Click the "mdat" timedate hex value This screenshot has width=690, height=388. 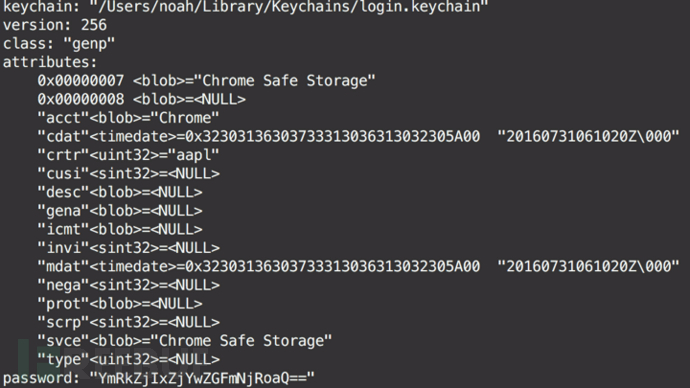click(333, 267)
